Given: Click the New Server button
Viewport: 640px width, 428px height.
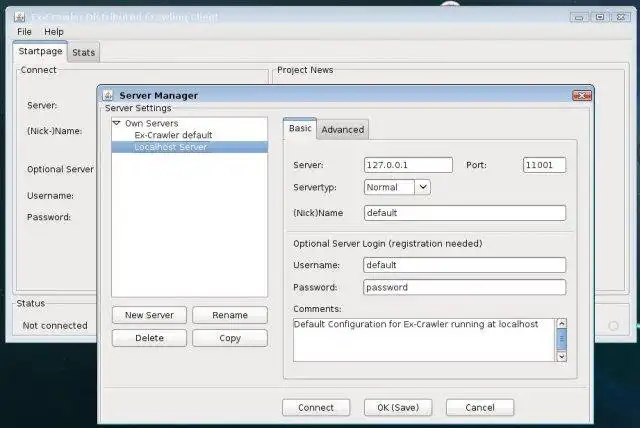Looking at the screenshot, I should 149,315.
